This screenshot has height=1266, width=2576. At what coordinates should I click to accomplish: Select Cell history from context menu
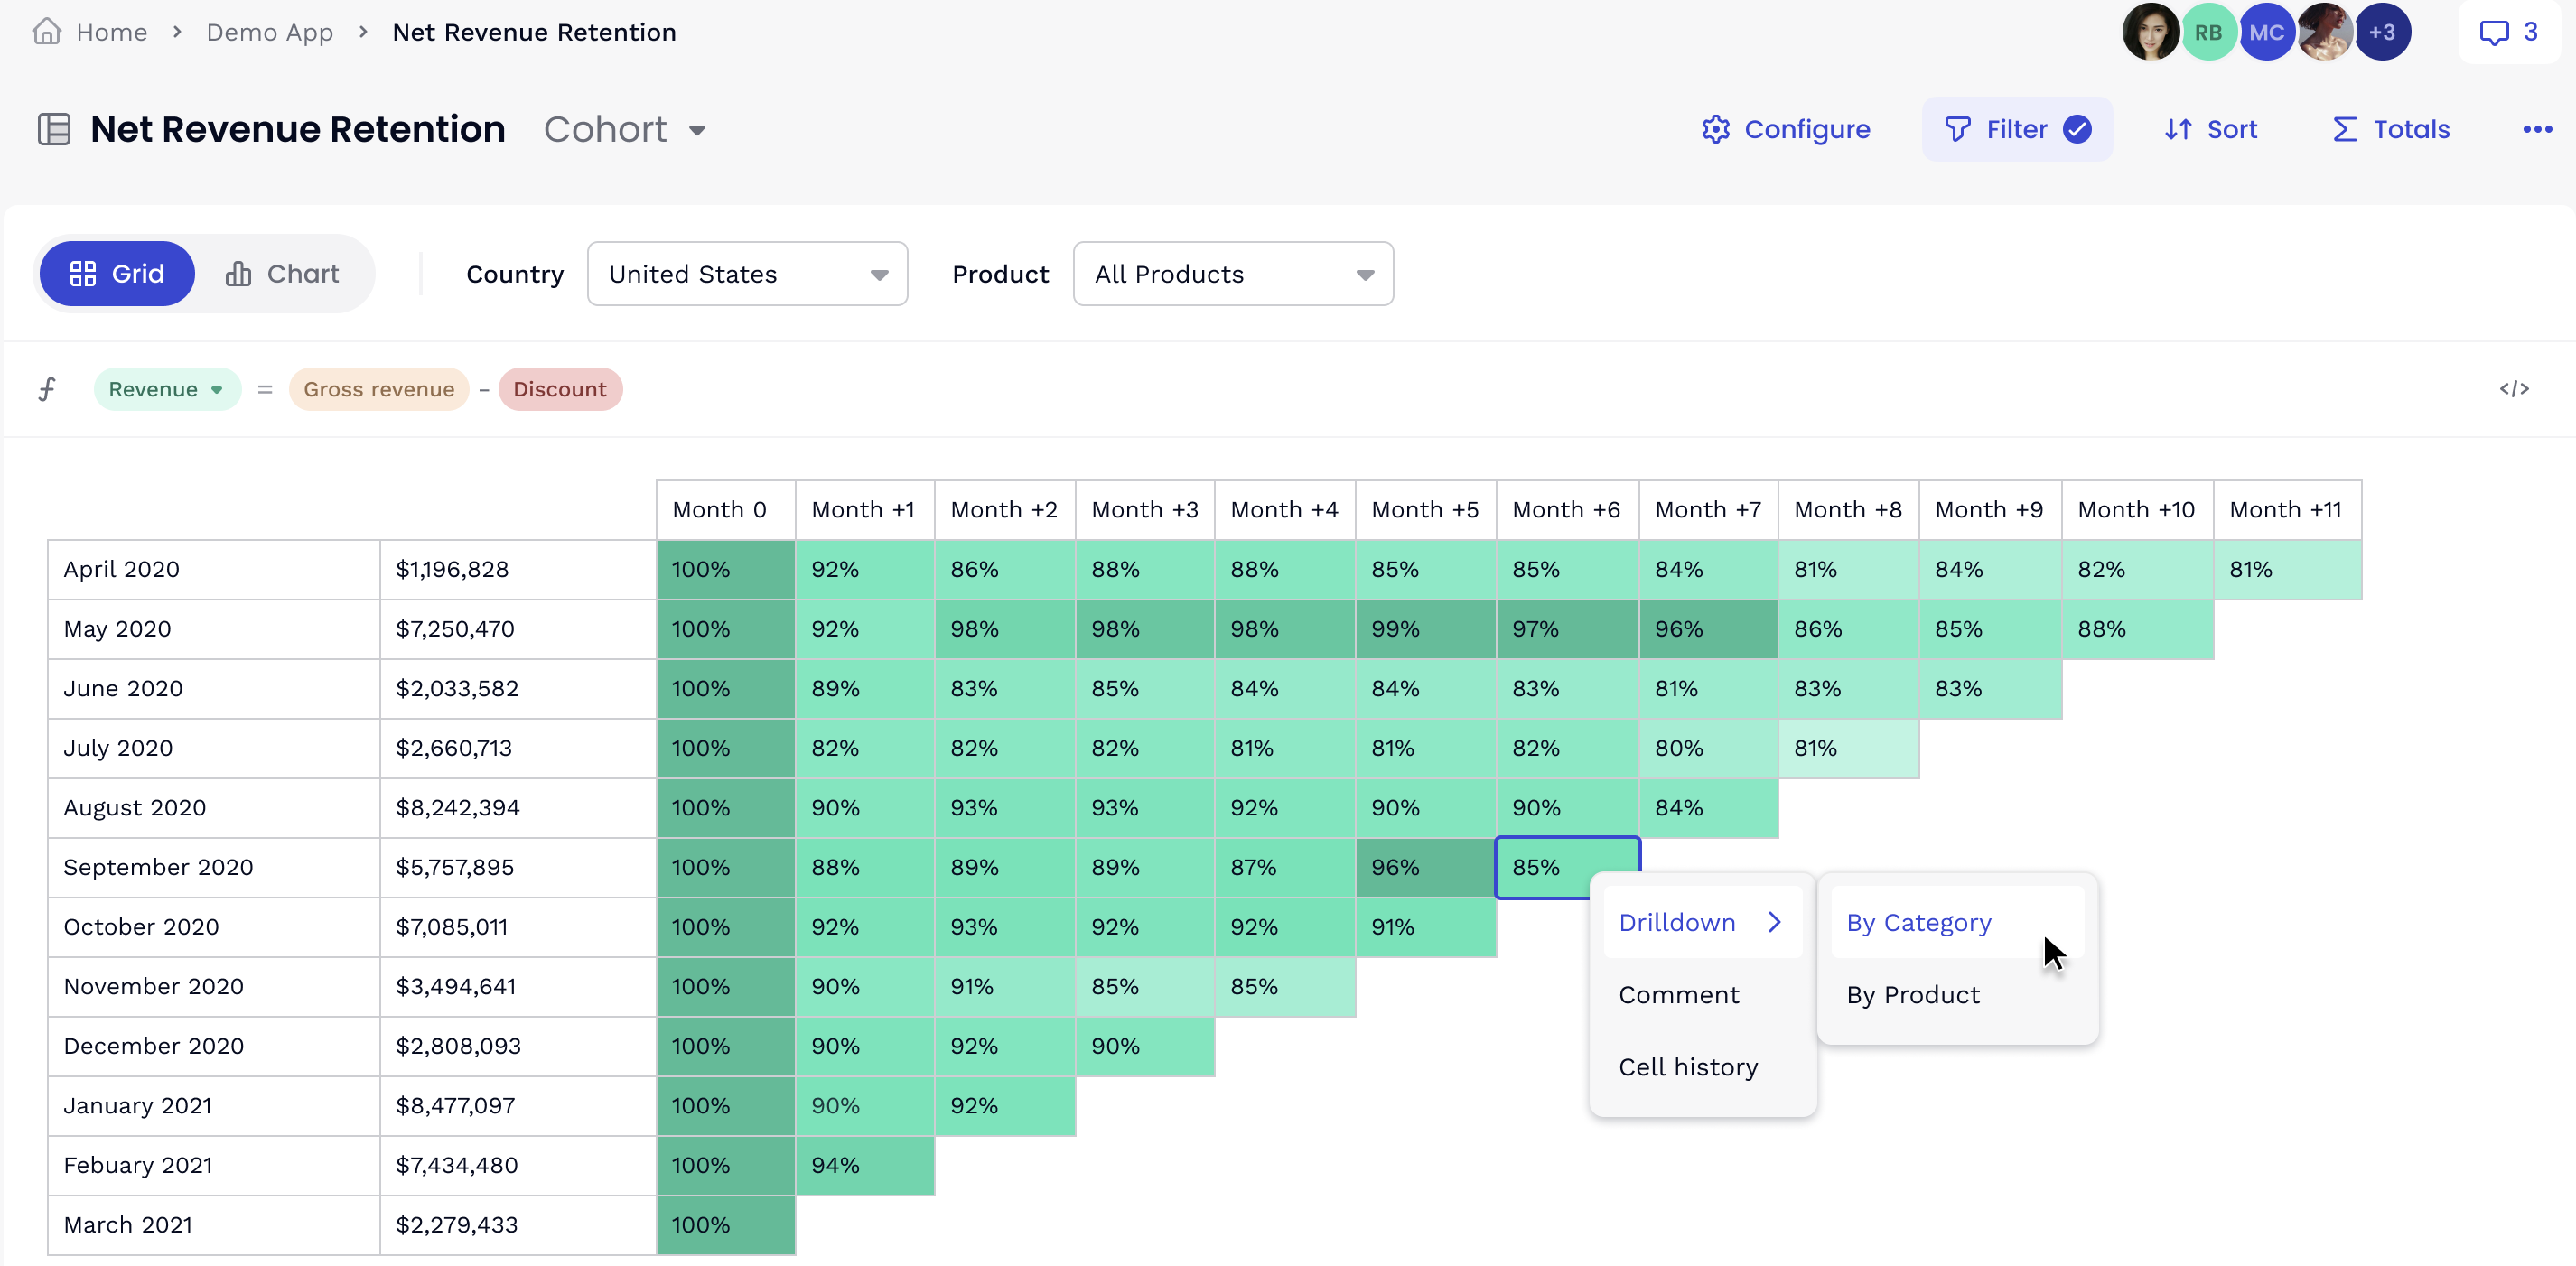(x=1687, y=1067)
